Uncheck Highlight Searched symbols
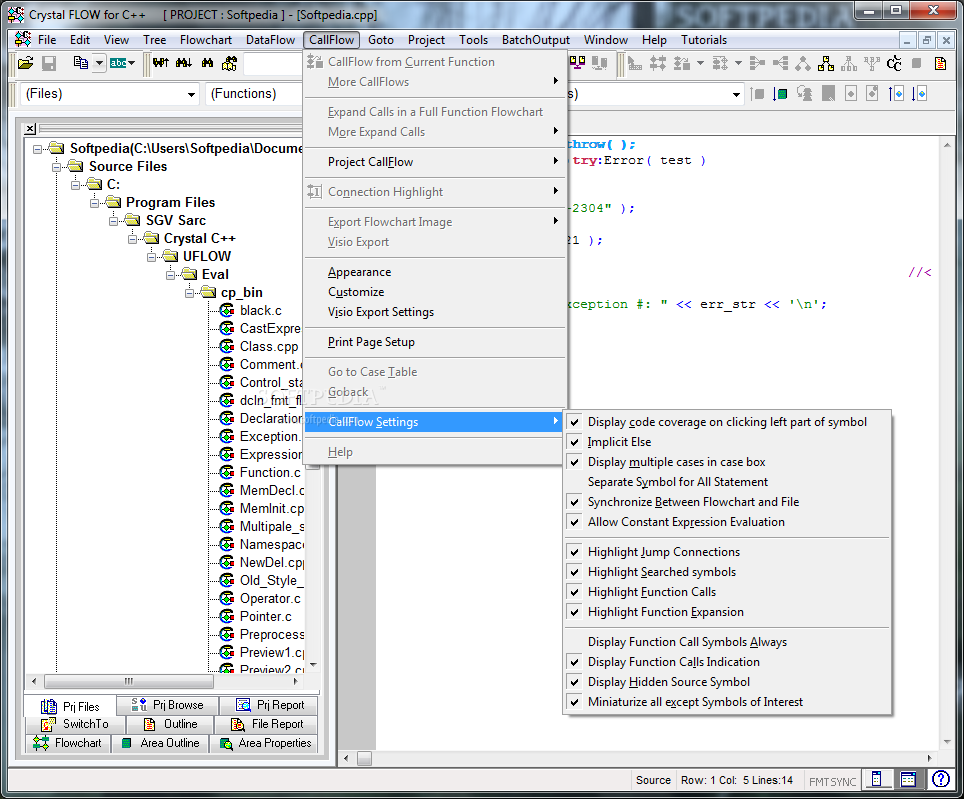 727,572
